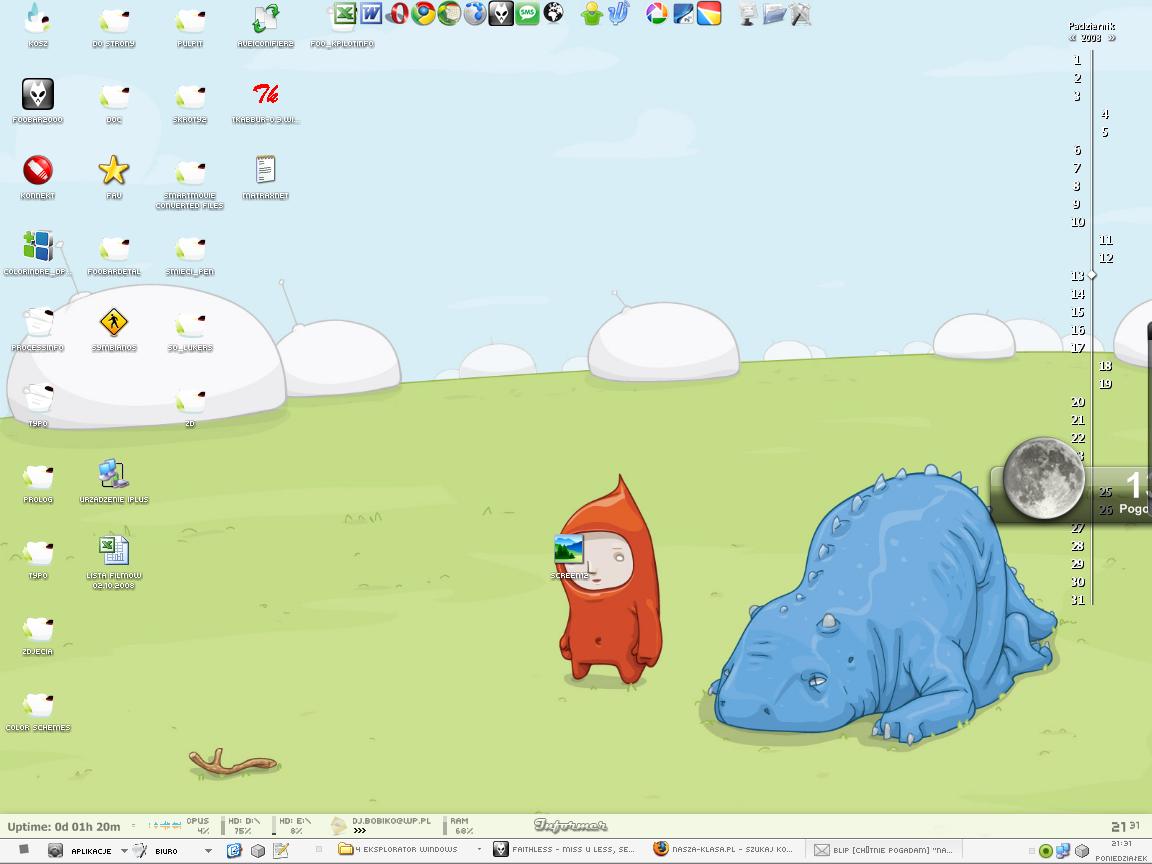
Task: Open the Aplikacje dropdown arrow in taskbar
Action: point(124,851)
